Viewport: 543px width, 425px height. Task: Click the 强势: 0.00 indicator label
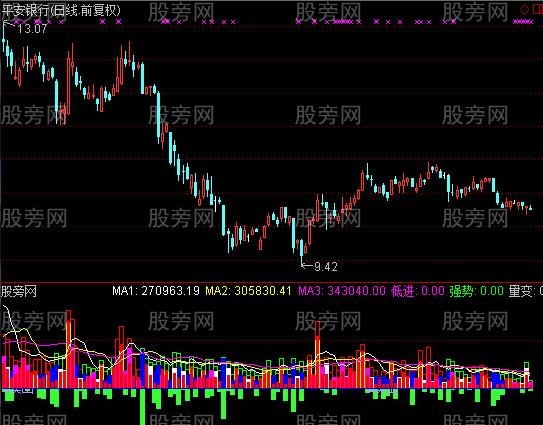point(477,291)
